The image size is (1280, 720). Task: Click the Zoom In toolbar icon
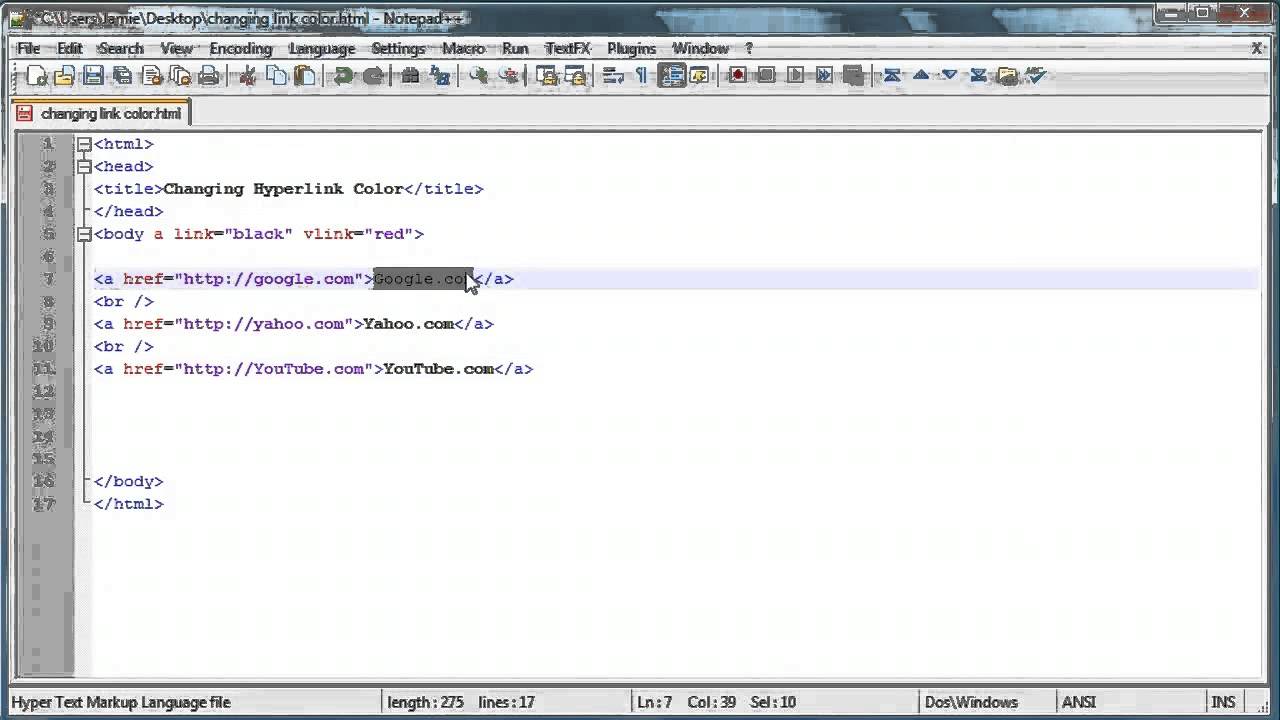pyautogui.click(x=479, y=76)
